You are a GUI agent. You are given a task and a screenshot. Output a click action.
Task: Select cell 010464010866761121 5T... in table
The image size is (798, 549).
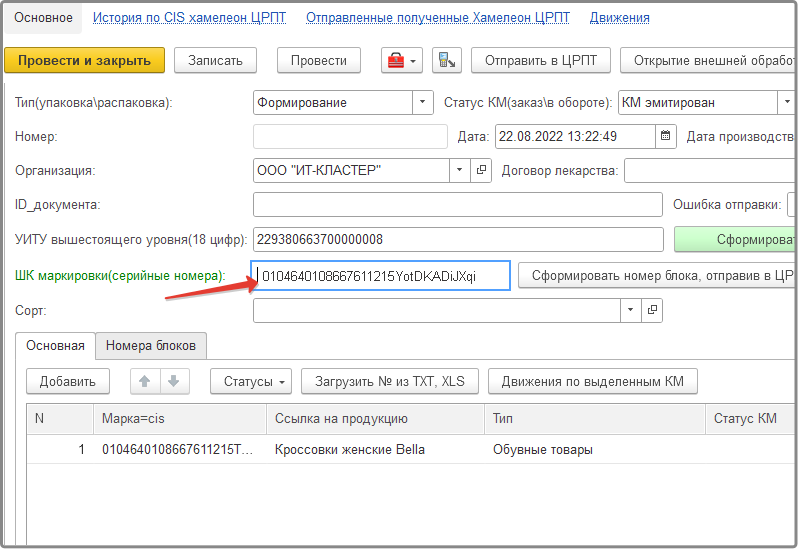pos(180,450)
